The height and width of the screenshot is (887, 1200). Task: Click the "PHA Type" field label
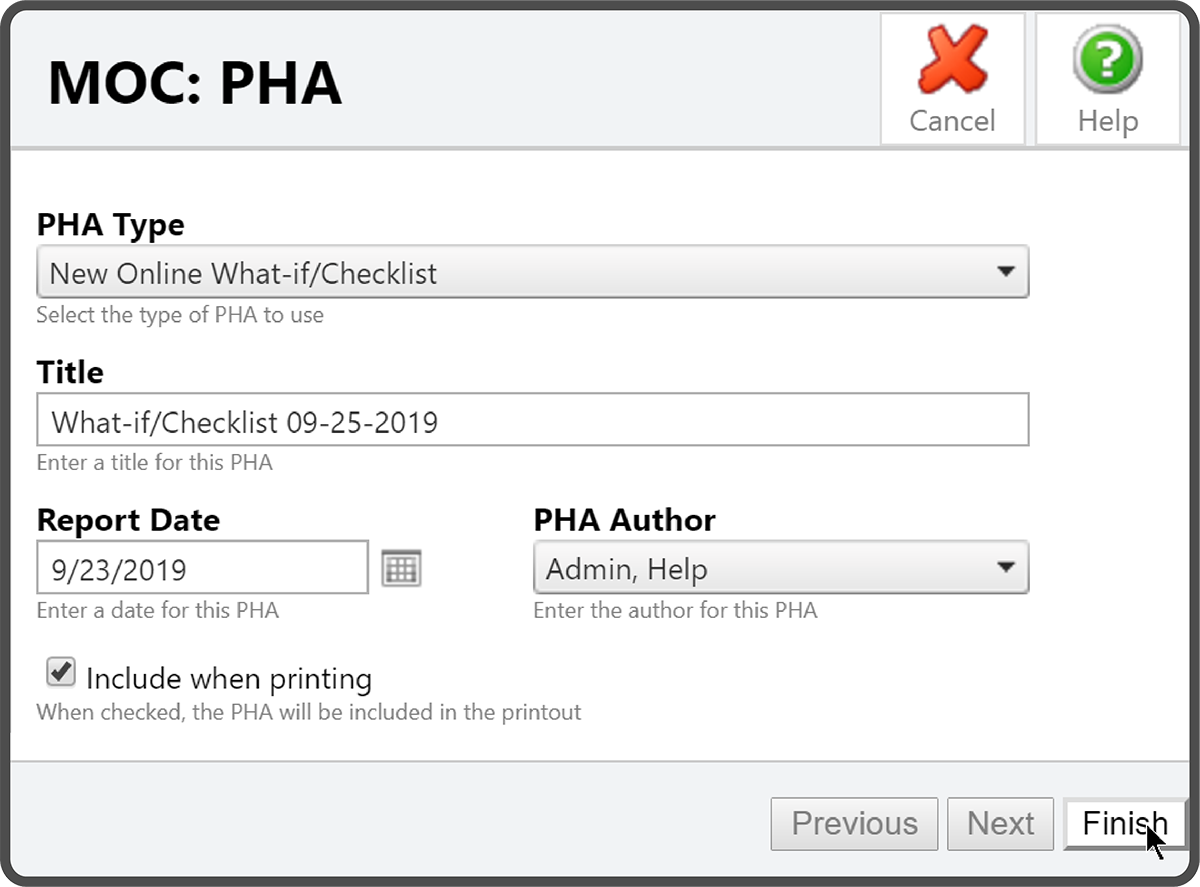coord(110,225)
